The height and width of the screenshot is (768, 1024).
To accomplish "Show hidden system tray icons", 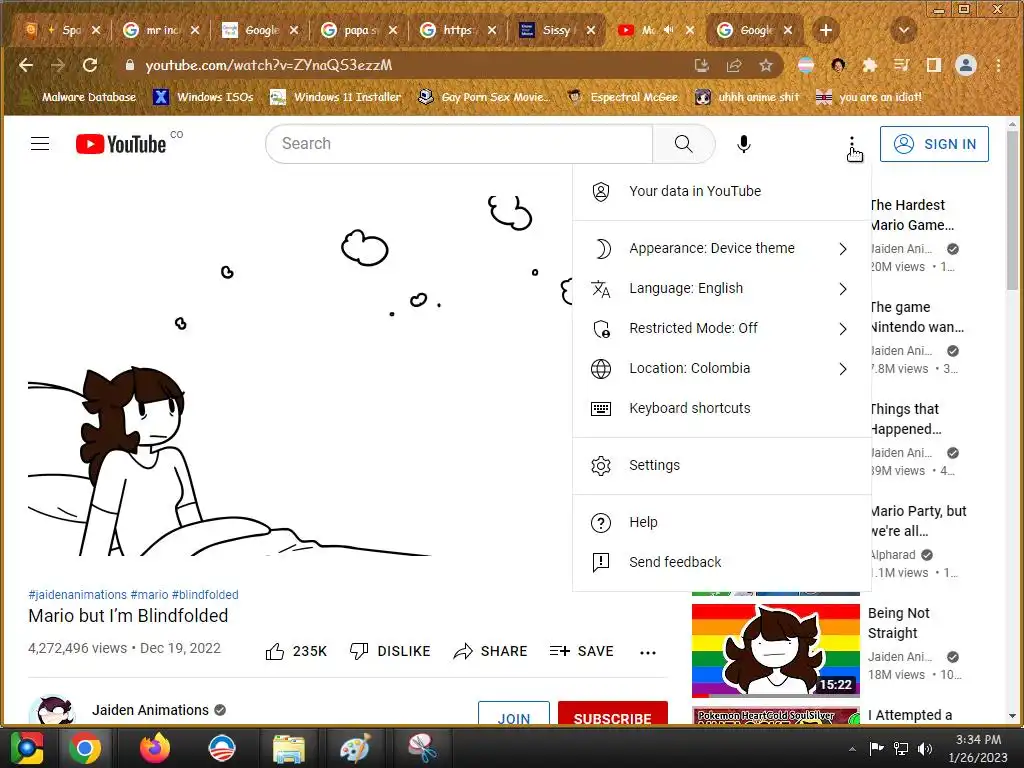I will pos(852,749).
